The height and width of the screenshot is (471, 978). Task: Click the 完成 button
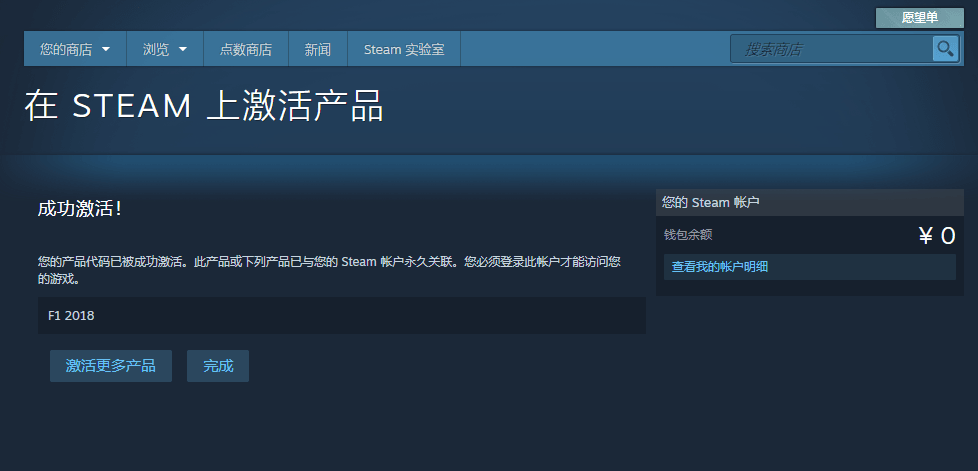pyautogui.click(x=218, y=366)
